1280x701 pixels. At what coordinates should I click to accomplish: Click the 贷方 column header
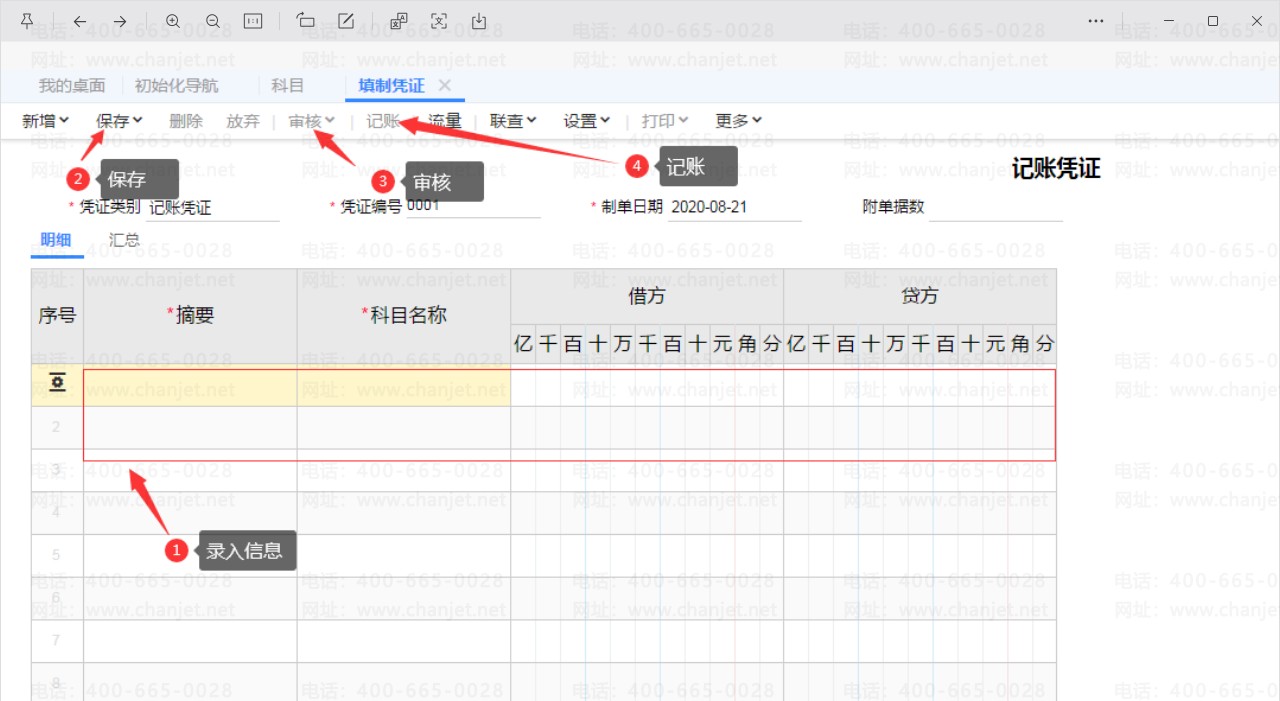(x=920, y=296)
